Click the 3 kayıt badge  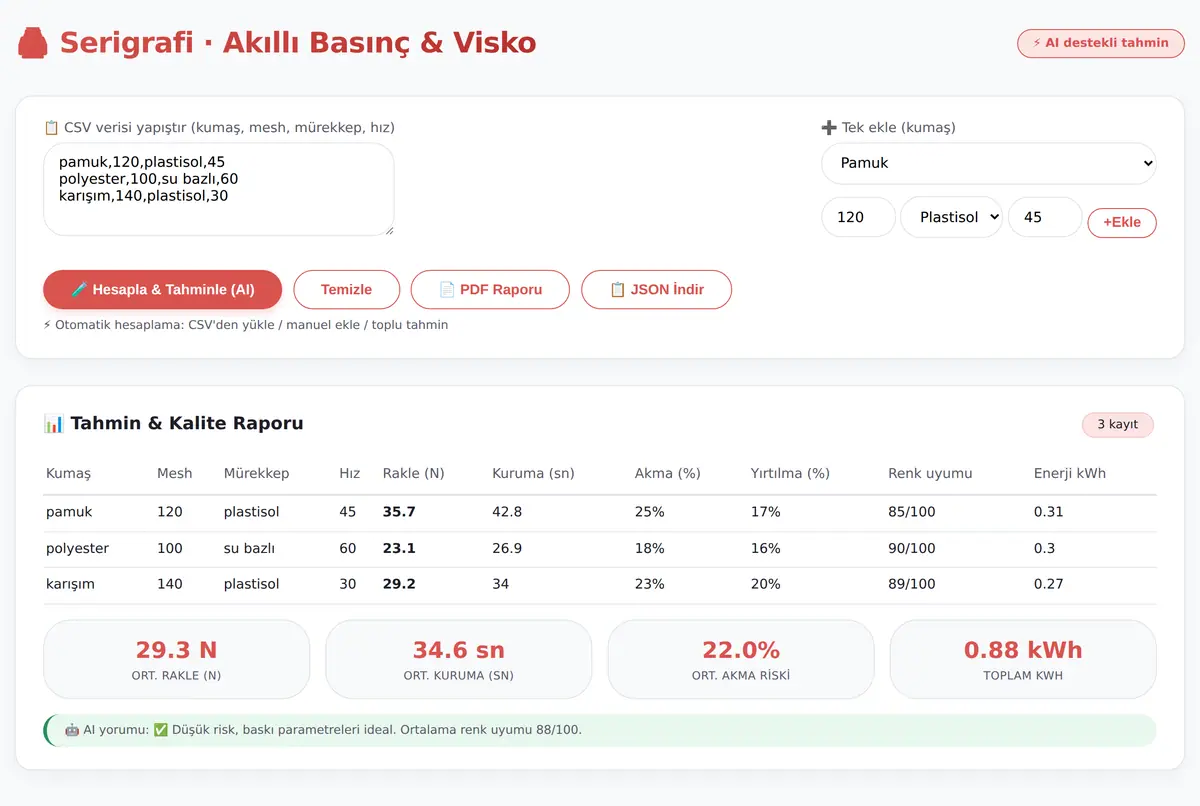(1117, 424)
